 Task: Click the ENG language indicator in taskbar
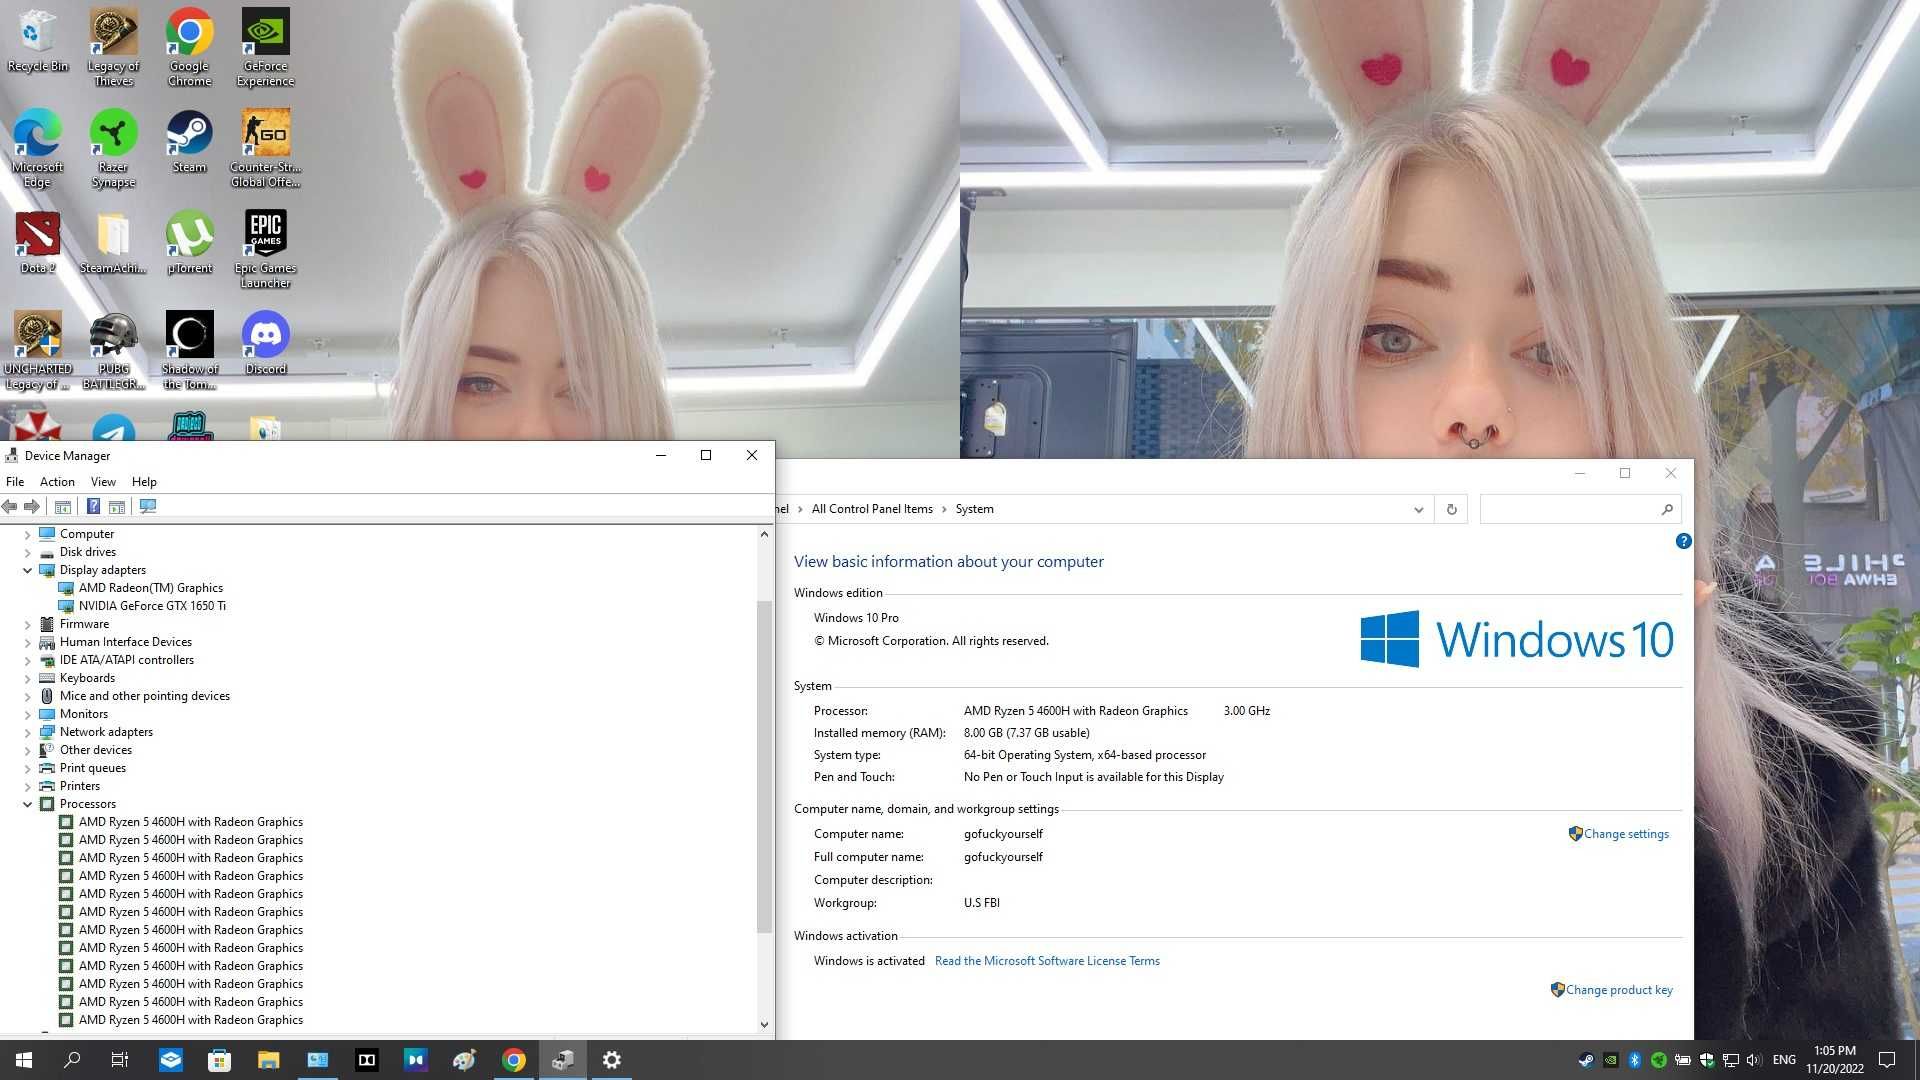1784,1060
